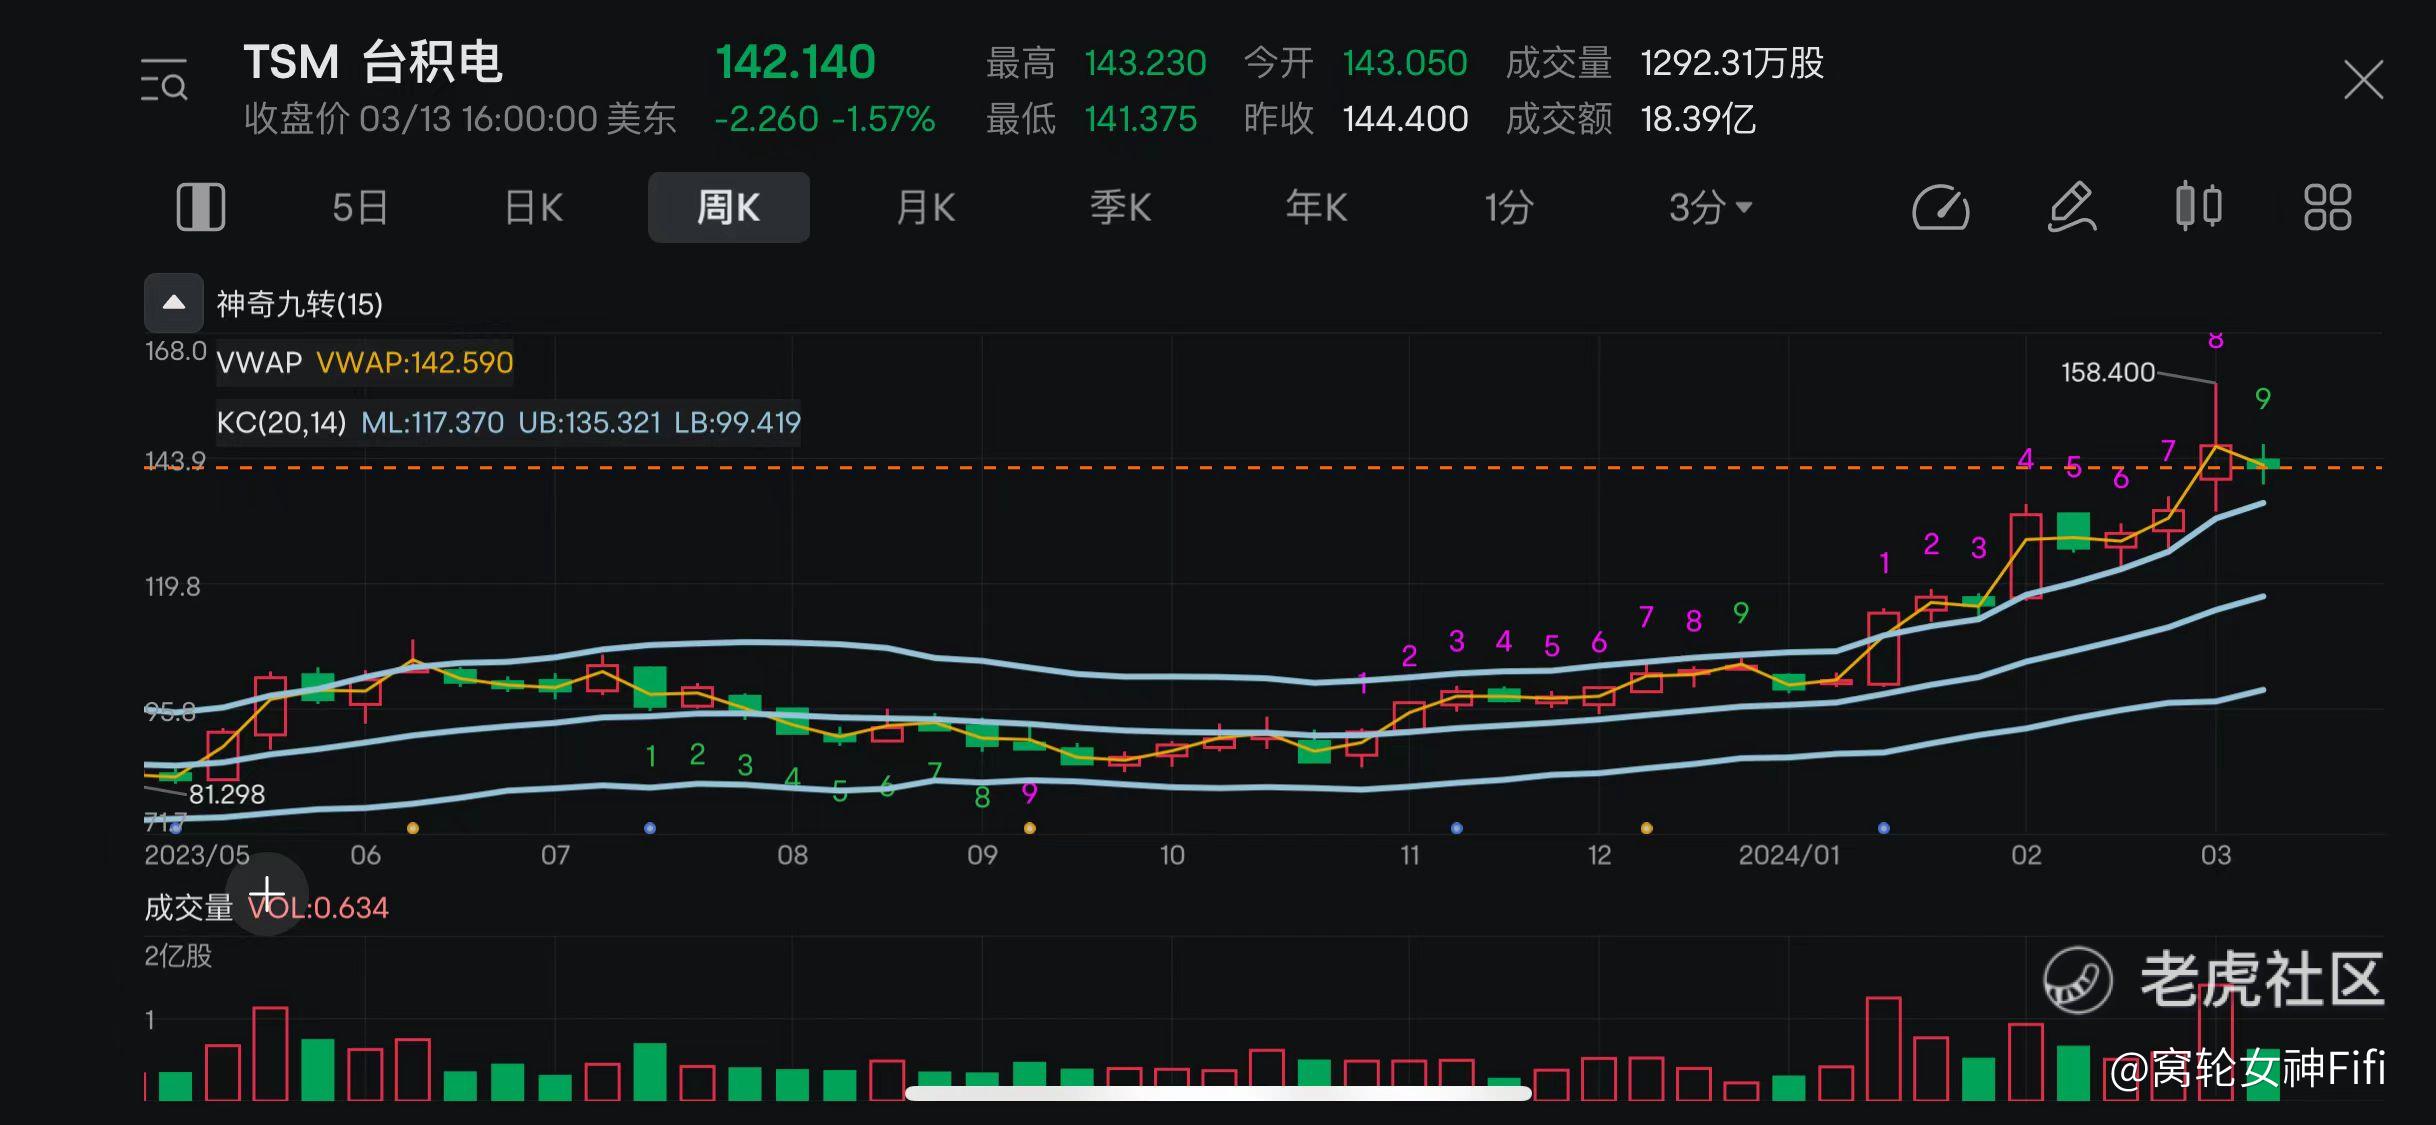Click the 神奇九转(15) indicator label
Screen dimensions: 2436x1125
pos(300,304)
